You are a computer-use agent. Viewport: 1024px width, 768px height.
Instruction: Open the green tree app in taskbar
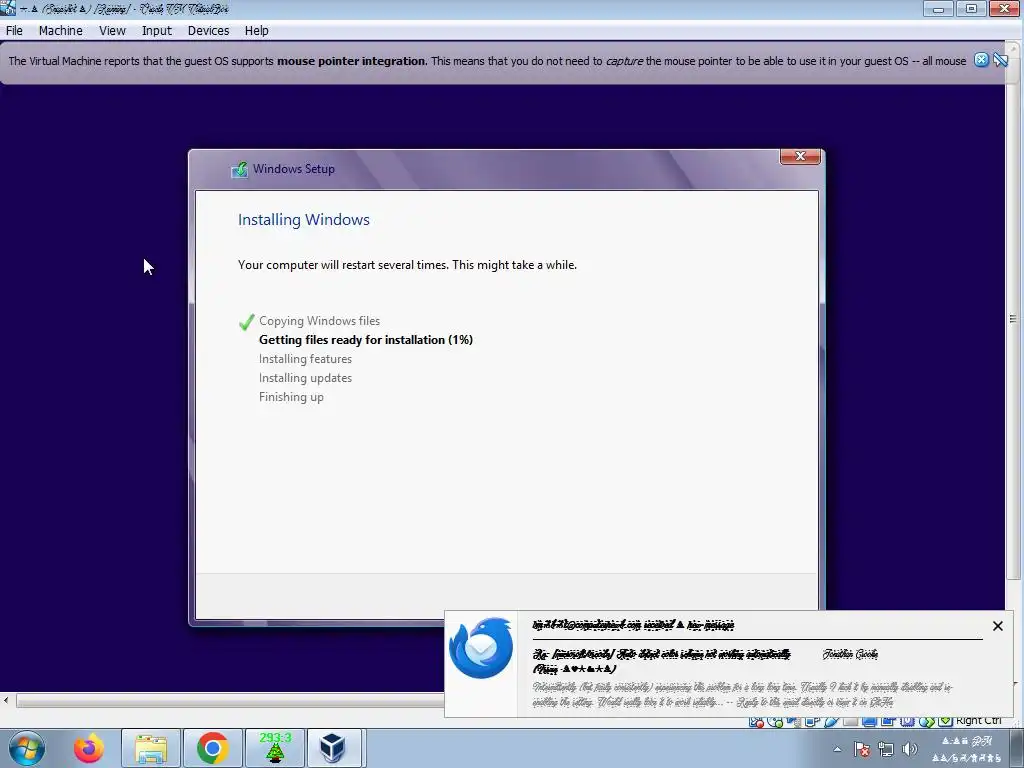coord(274,748)
